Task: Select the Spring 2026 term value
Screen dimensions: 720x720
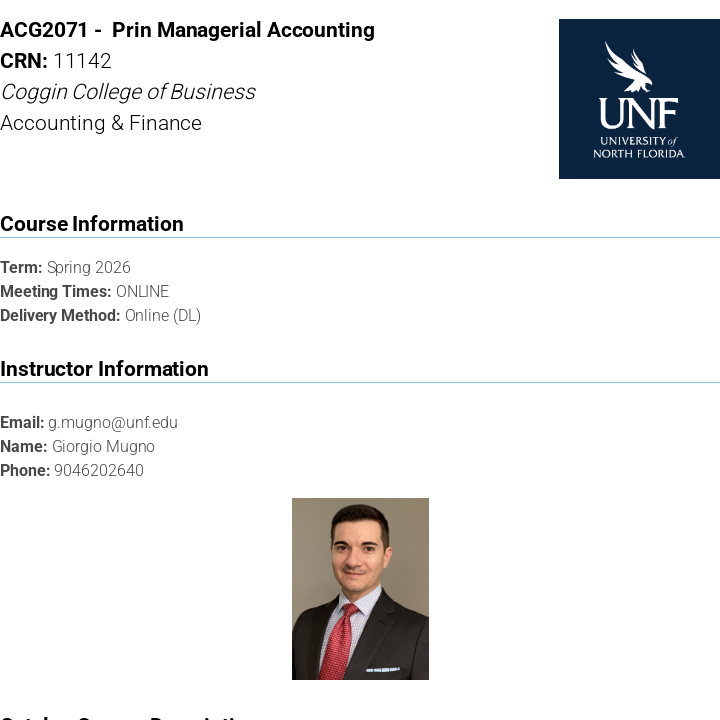Action: click(89, 268)
